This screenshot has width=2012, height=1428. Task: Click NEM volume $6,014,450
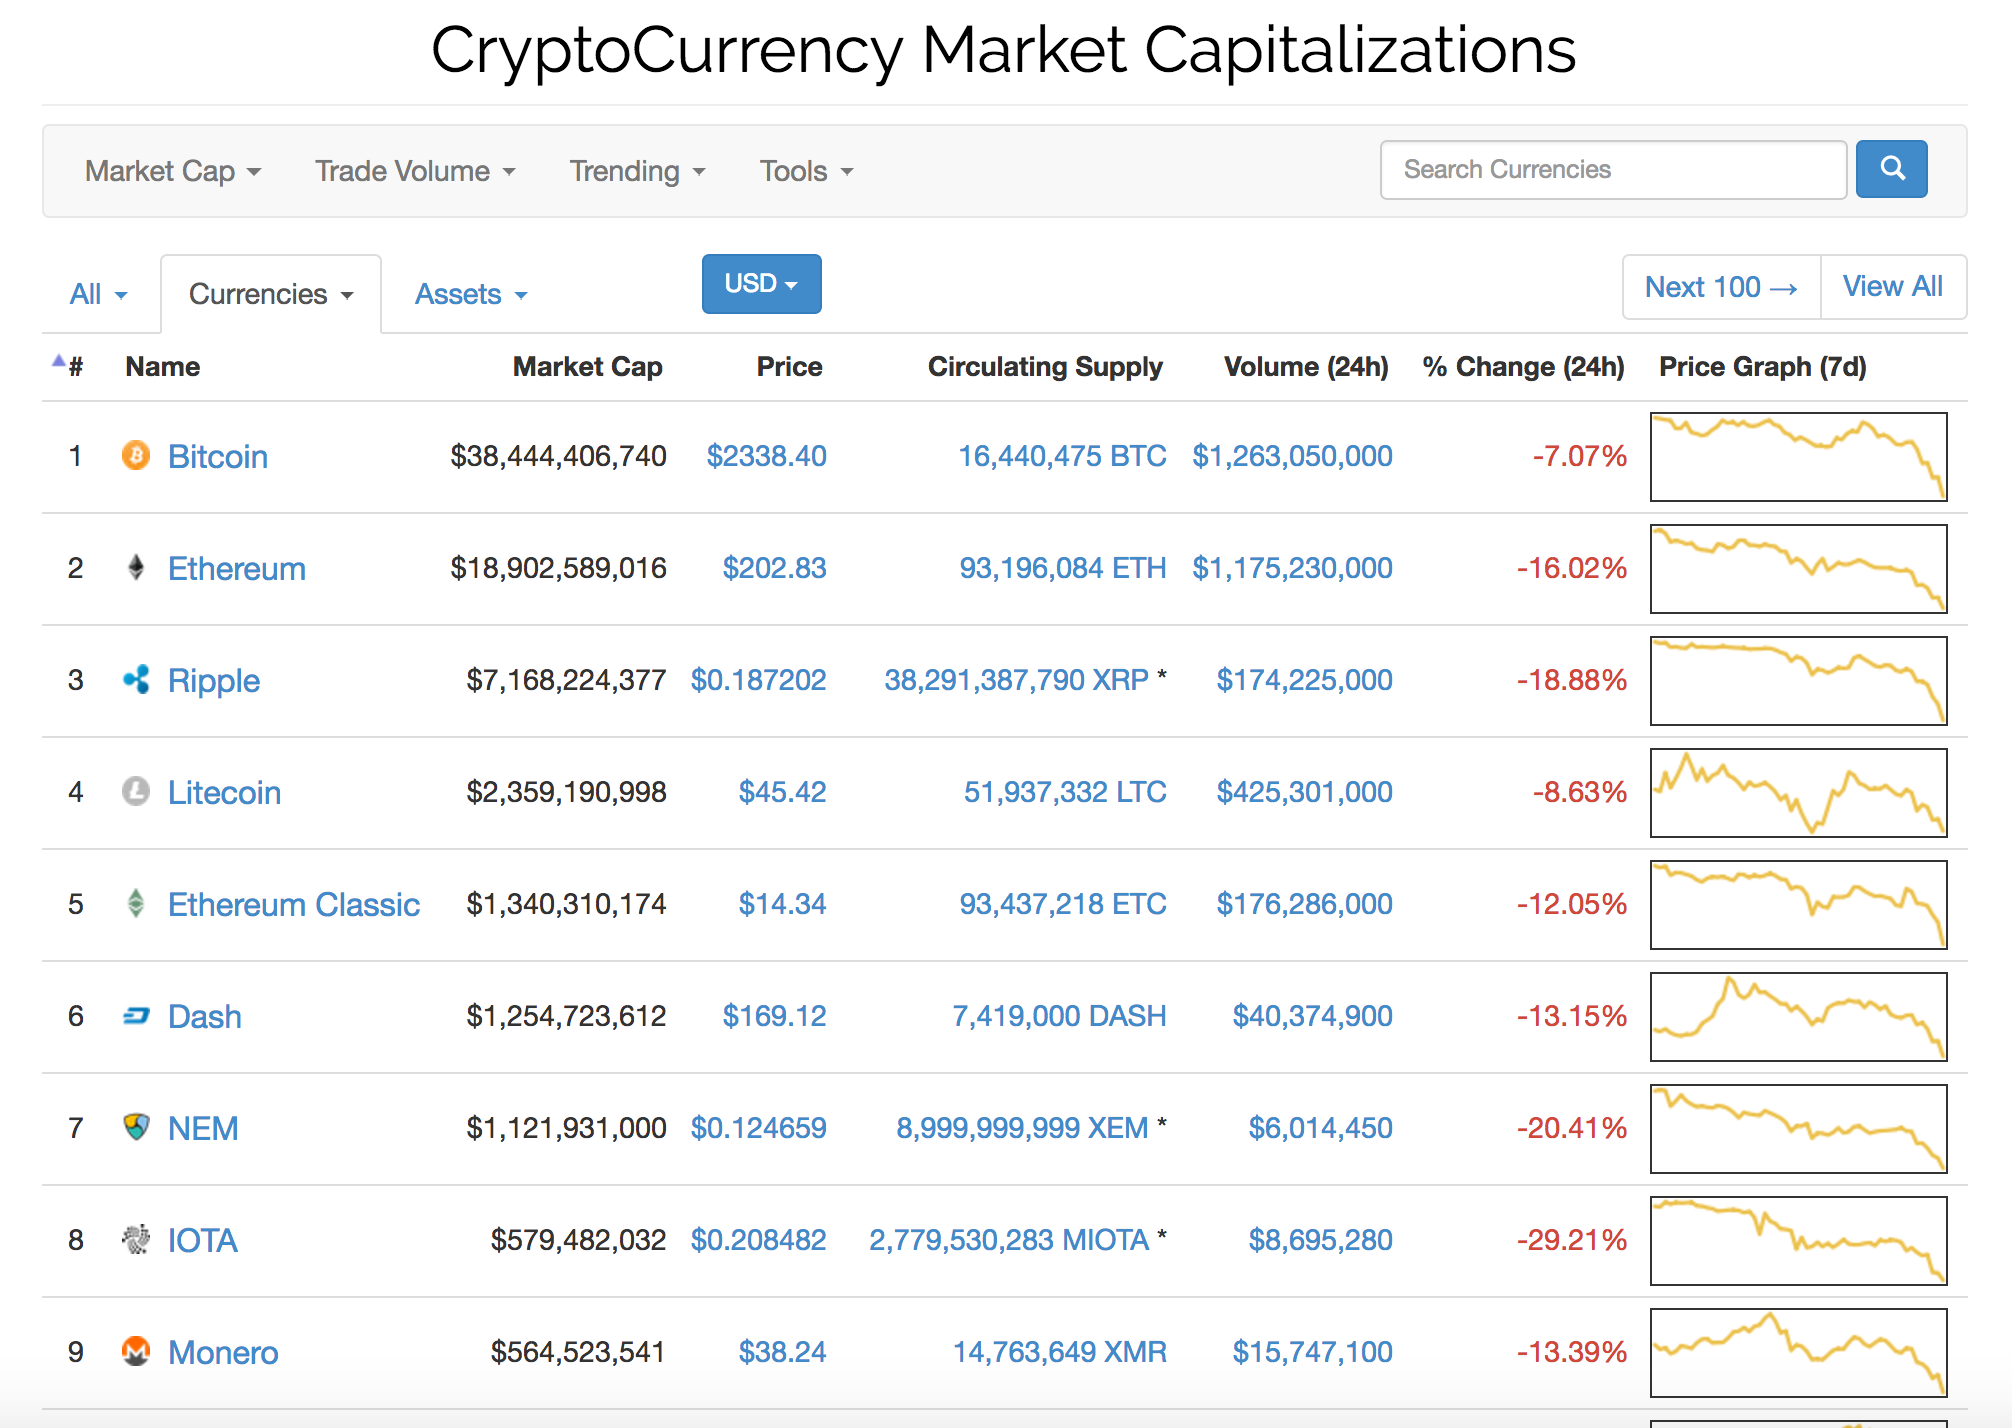(x=1320, y=1128)
